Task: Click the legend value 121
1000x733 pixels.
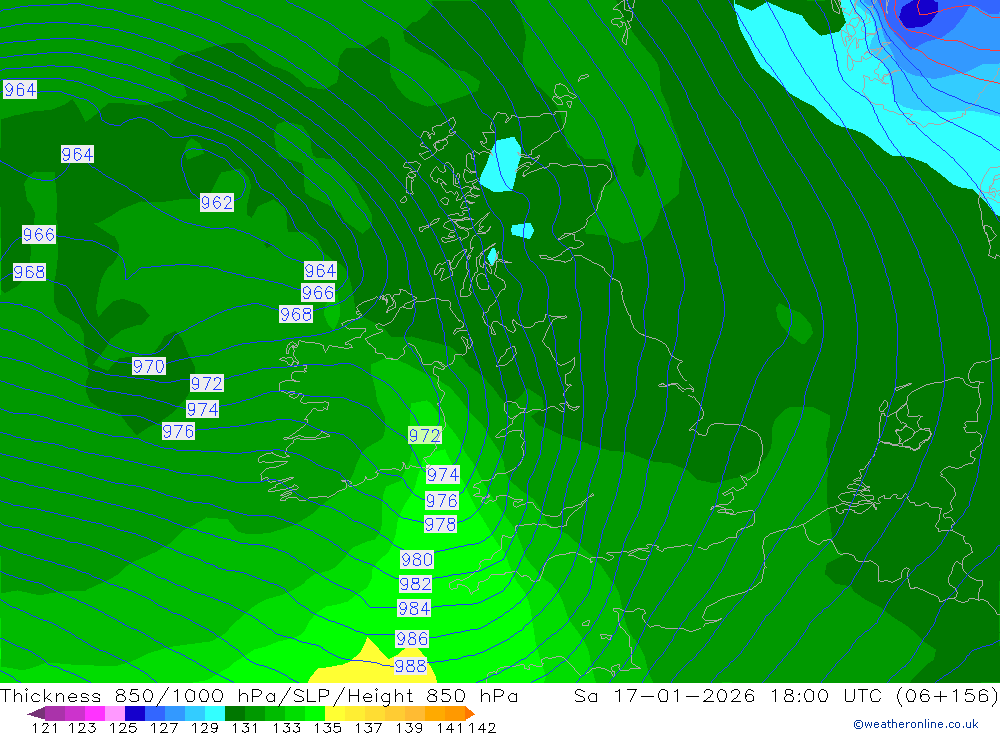Action: pos(45,727)
